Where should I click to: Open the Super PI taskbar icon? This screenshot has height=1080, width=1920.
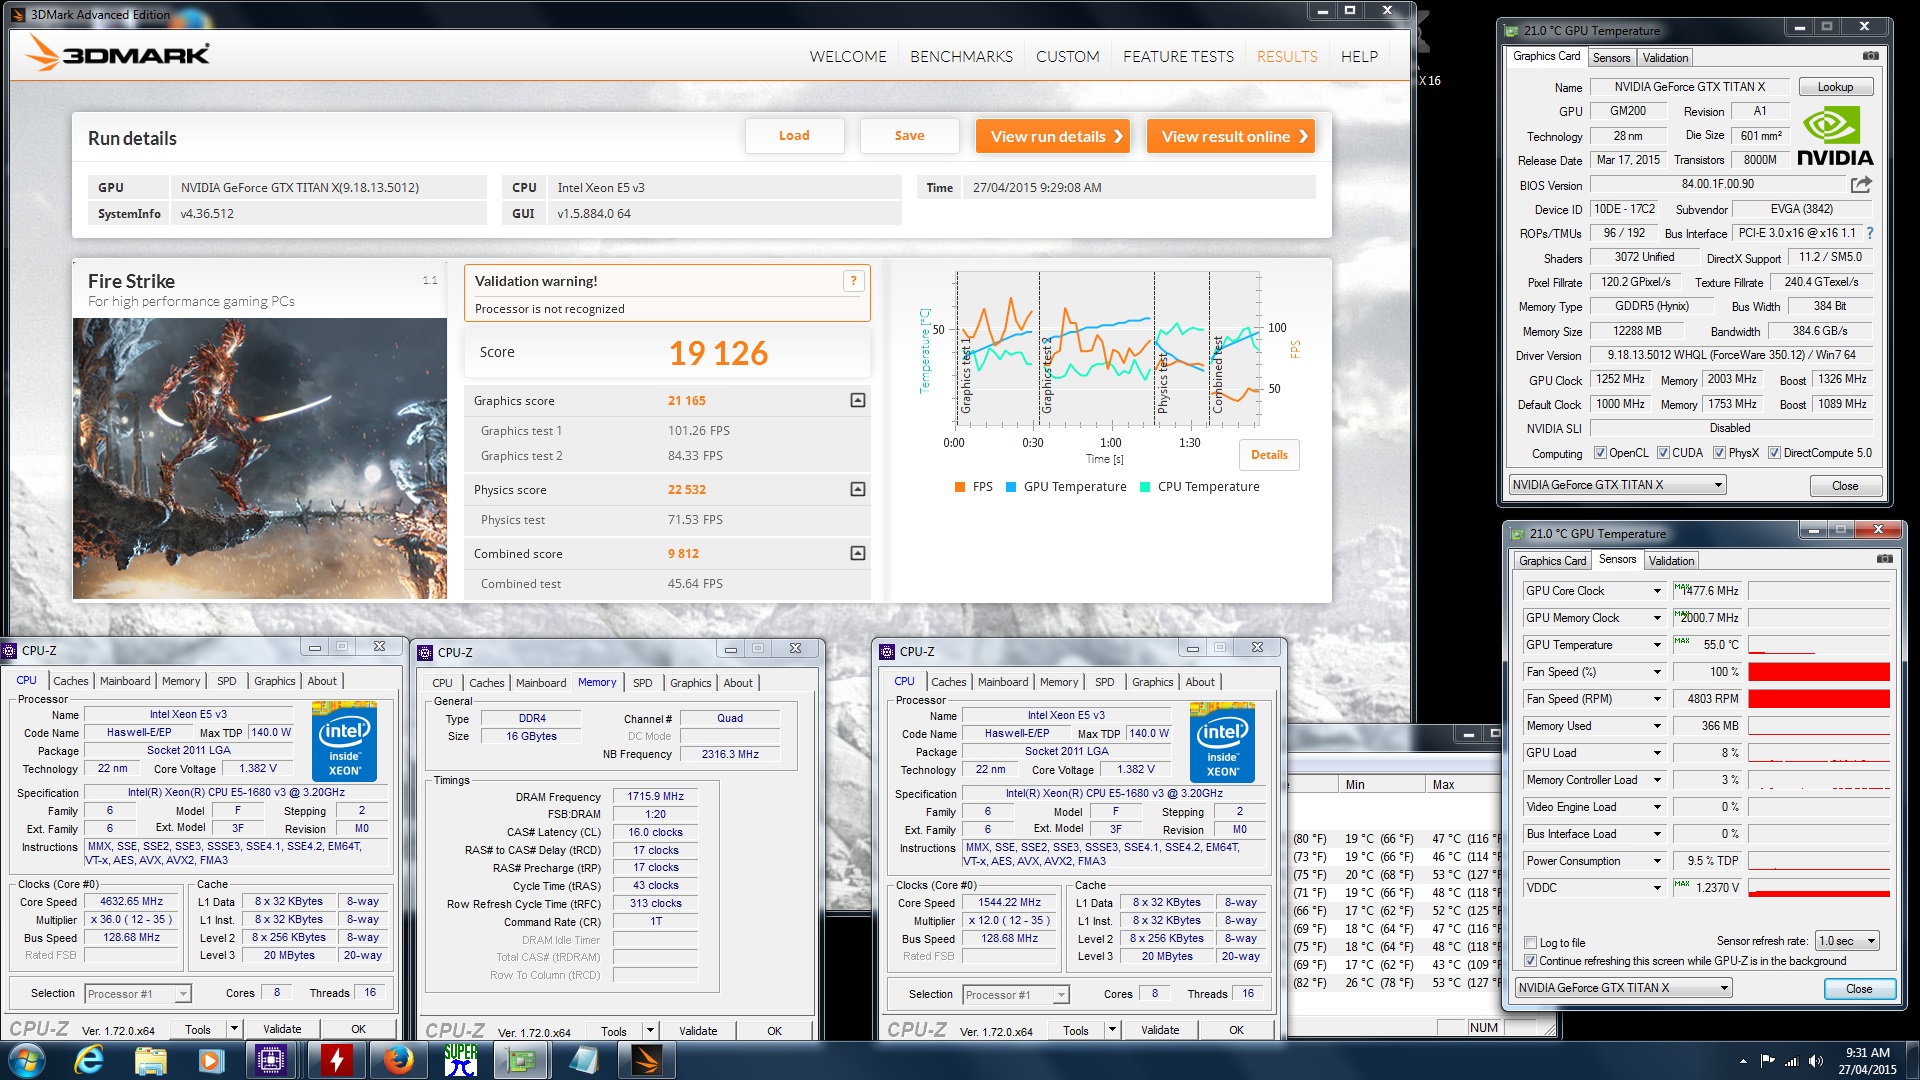click(x=460, y=1060)
